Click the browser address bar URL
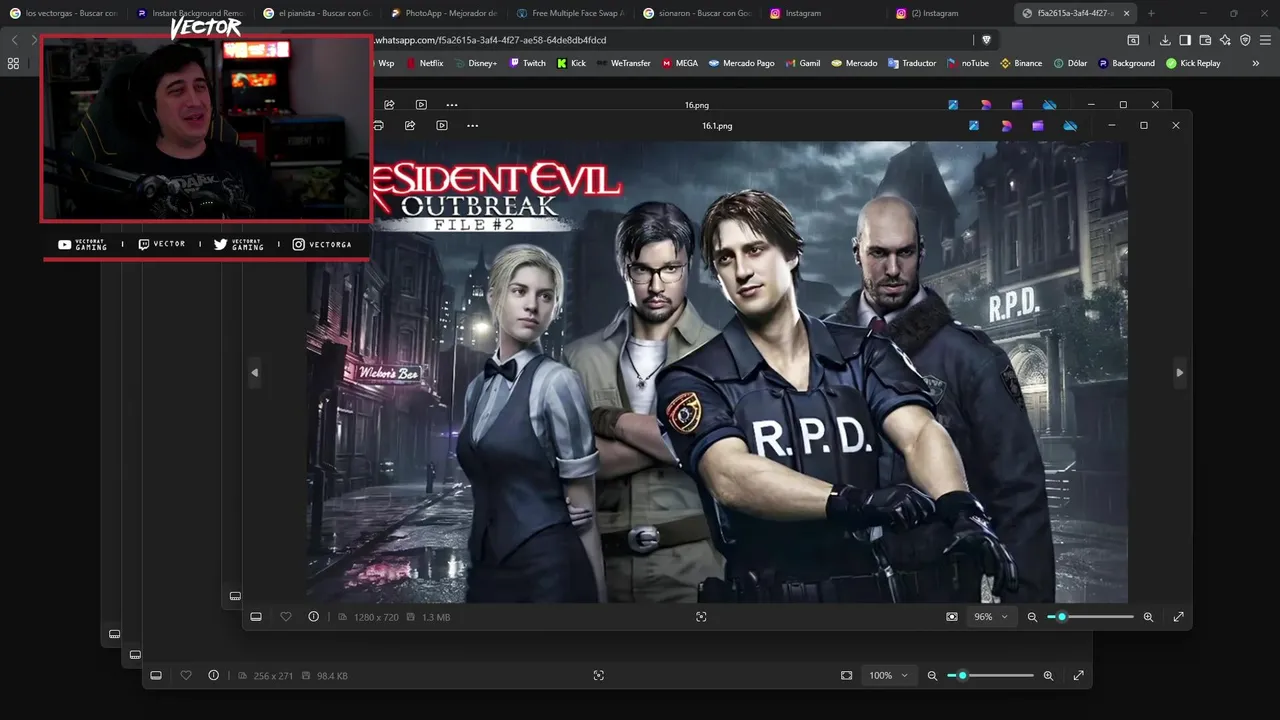 tap(490, 40)
